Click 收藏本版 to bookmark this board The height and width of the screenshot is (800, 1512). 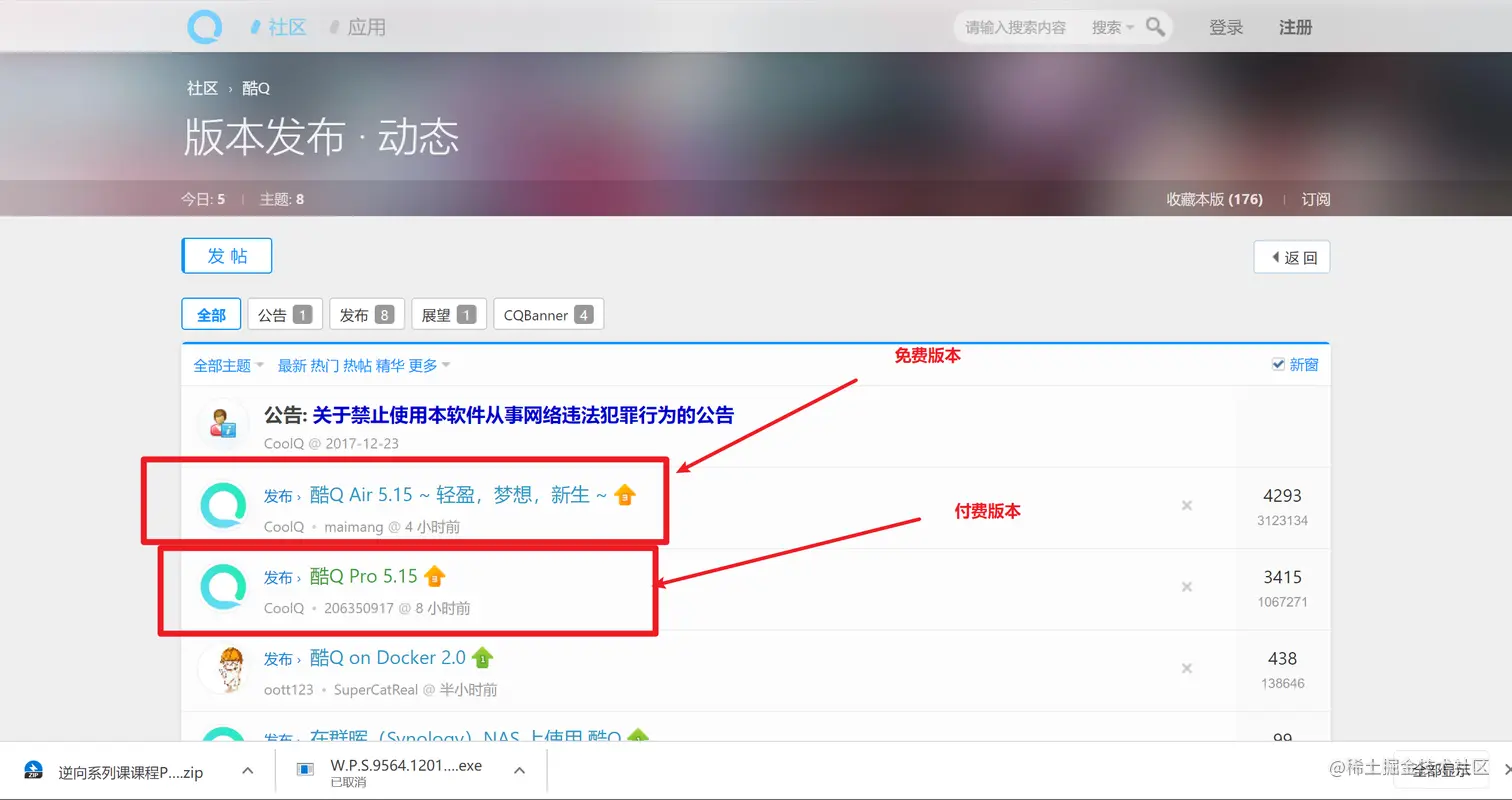point(1214,199)
